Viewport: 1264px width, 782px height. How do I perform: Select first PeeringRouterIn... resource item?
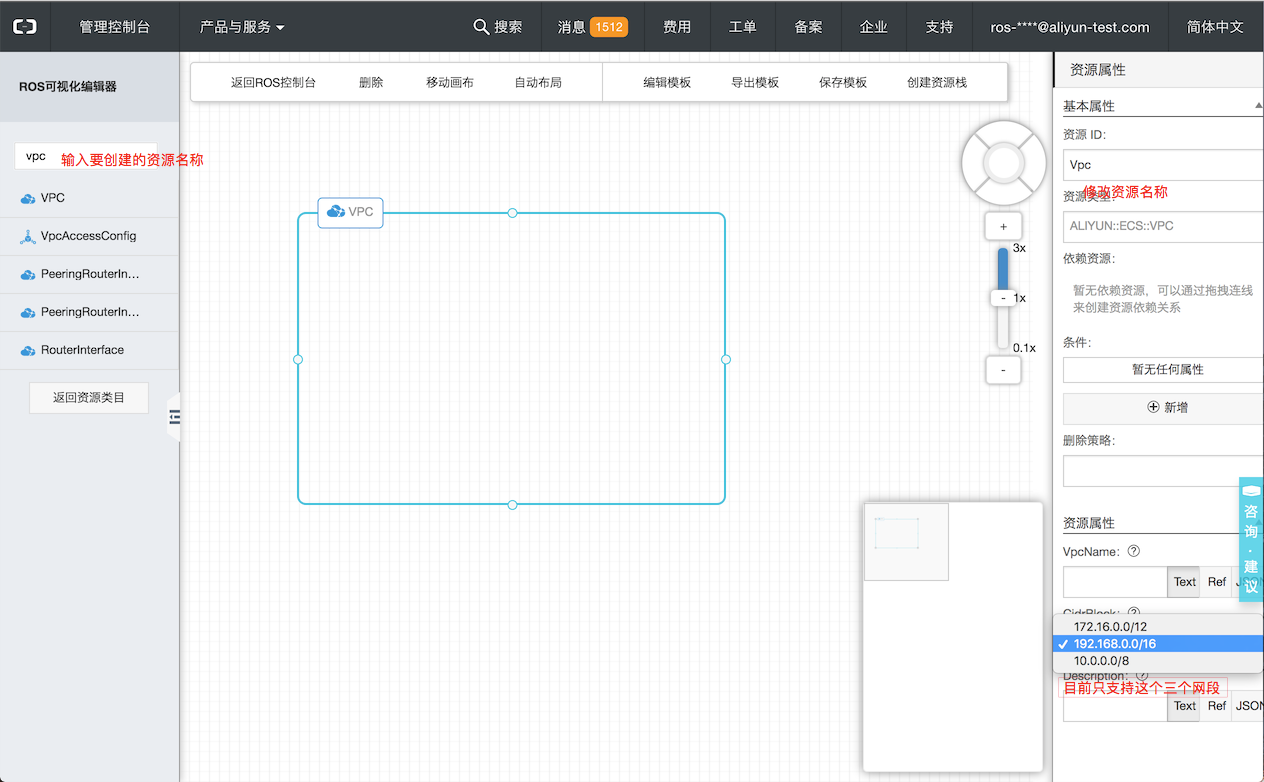(x=89, y=274)
